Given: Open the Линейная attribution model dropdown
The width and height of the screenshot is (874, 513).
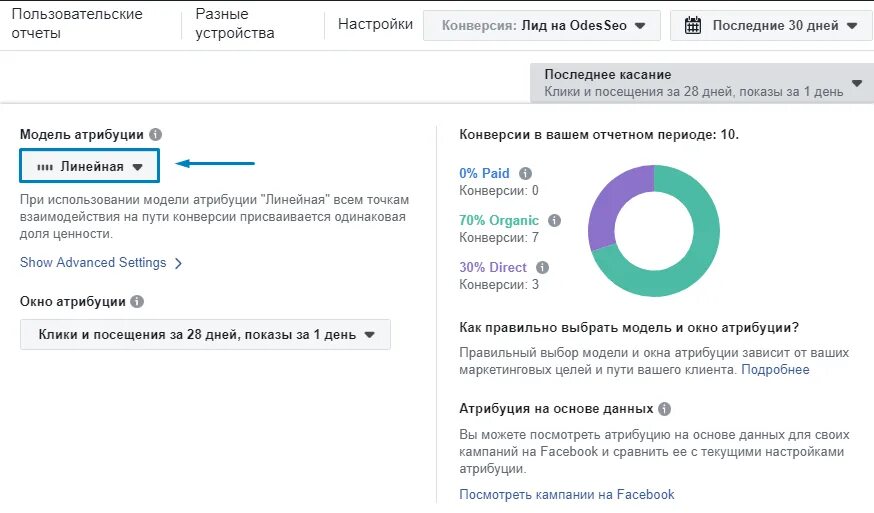Looking at the screenshot, I should [x=90, y=166].
